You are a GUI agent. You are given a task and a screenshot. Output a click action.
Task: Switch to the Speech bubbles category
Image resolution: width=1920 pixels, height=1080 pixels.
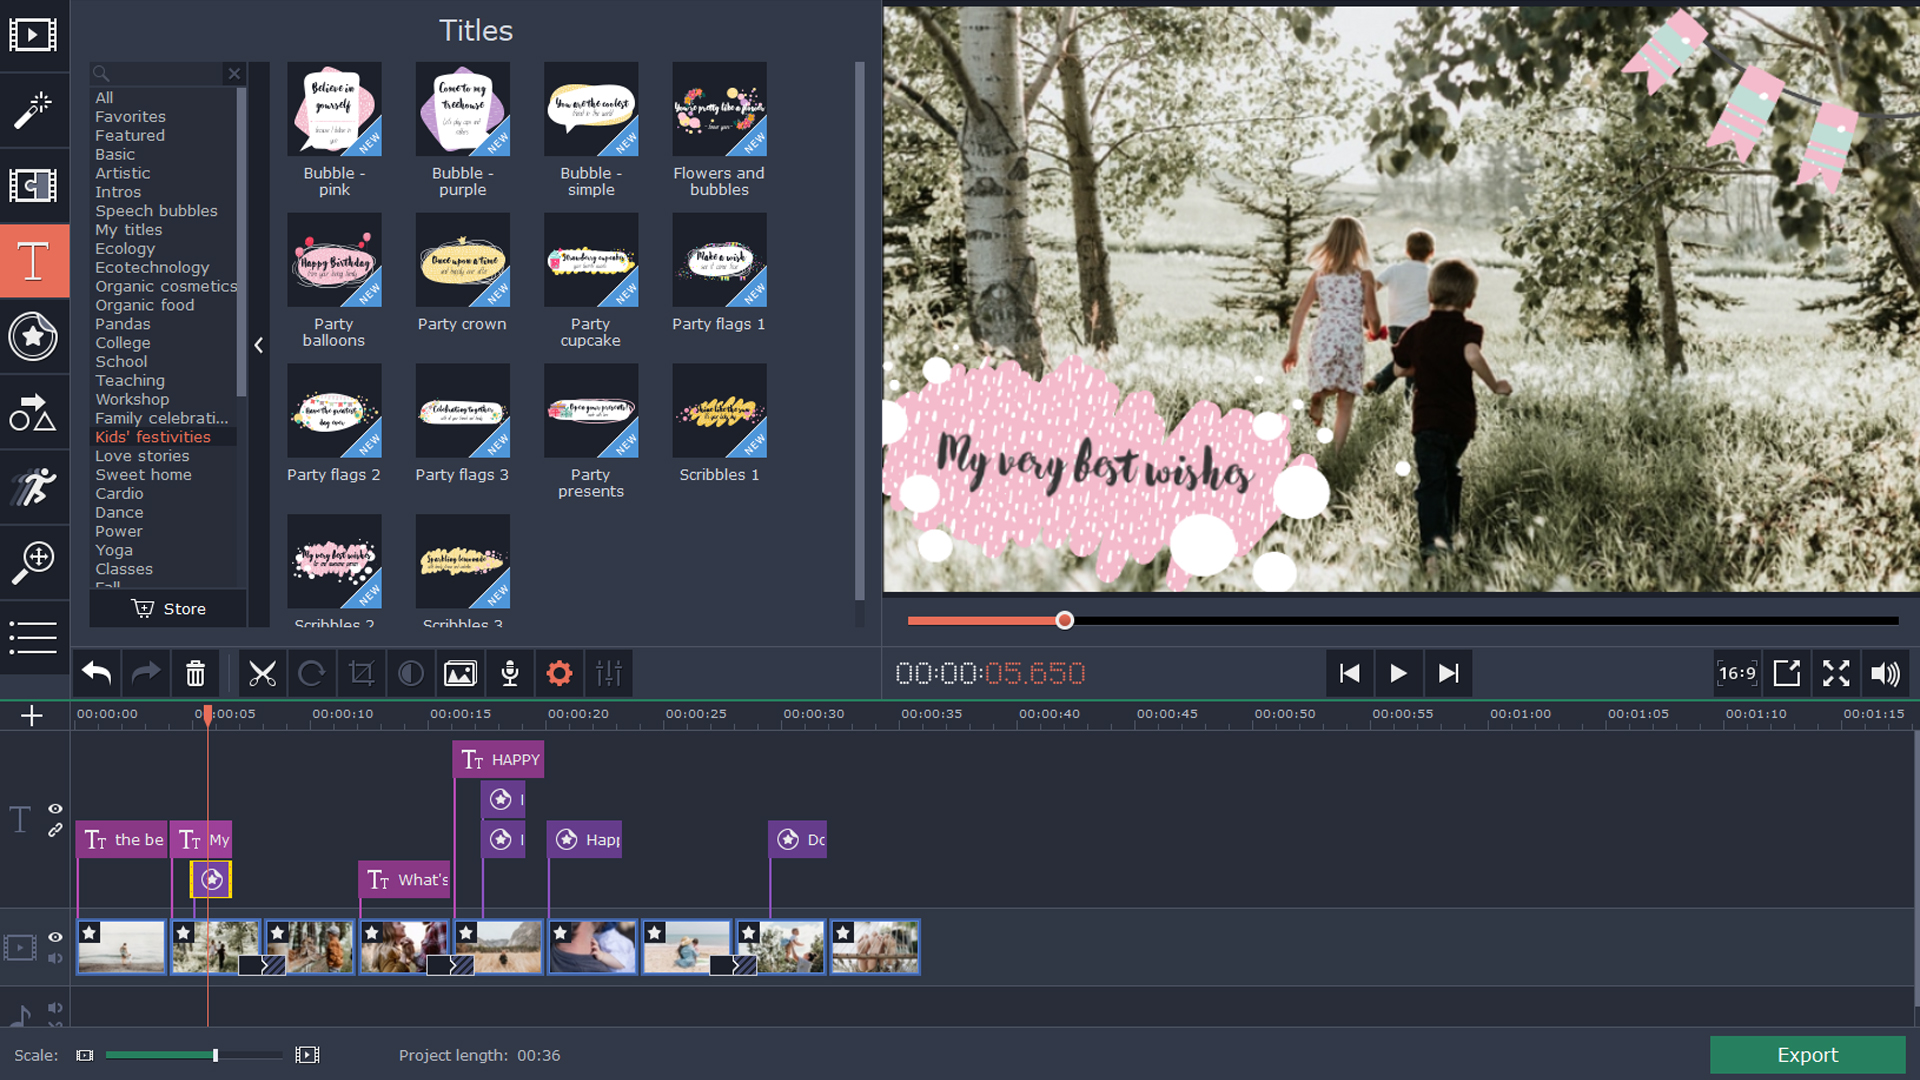[x=156, y=211]
